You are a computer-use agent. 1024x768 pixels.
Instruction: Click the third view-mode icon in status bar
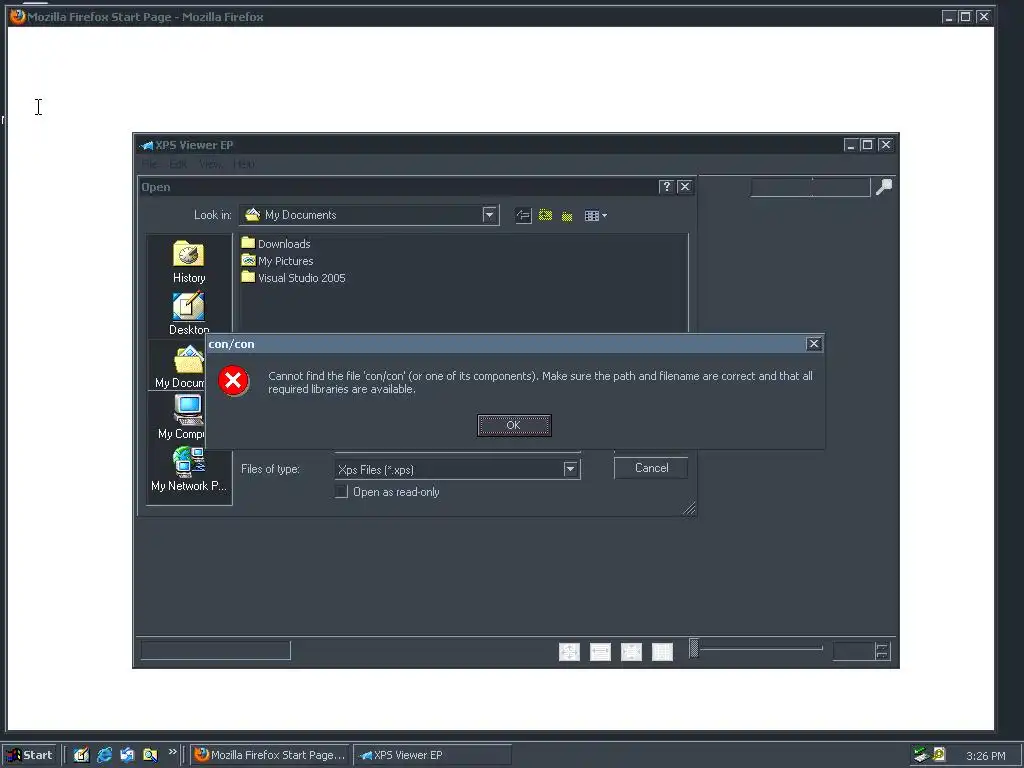[631, 652]
